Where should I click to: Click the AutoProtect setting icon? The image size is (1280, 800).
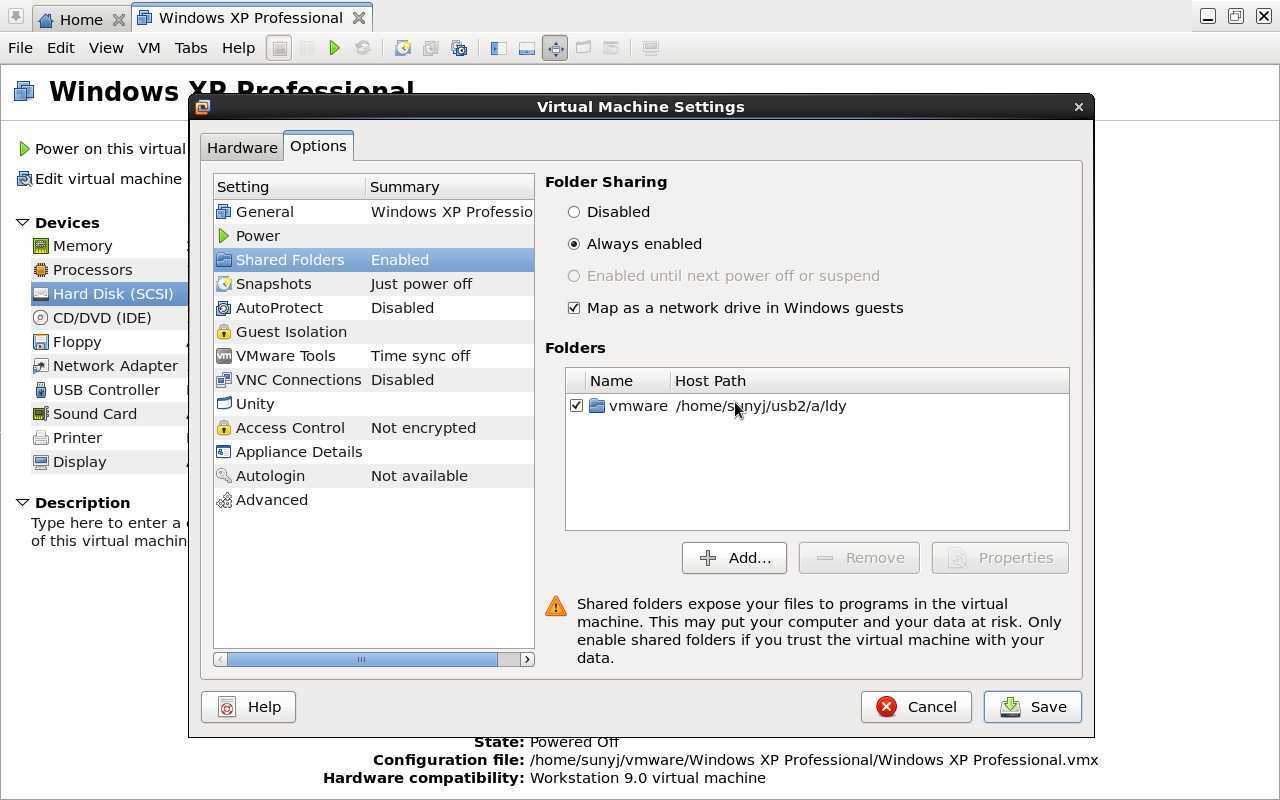224,308
